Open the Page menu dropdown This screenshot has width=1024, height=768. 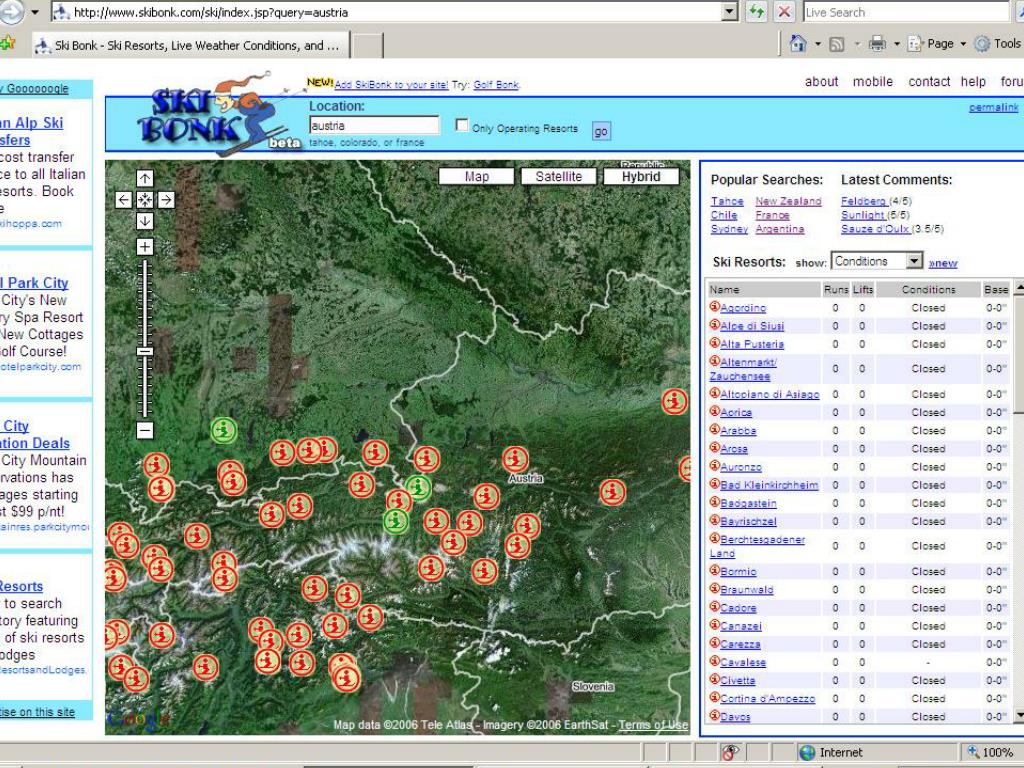[x=937, y=44]
